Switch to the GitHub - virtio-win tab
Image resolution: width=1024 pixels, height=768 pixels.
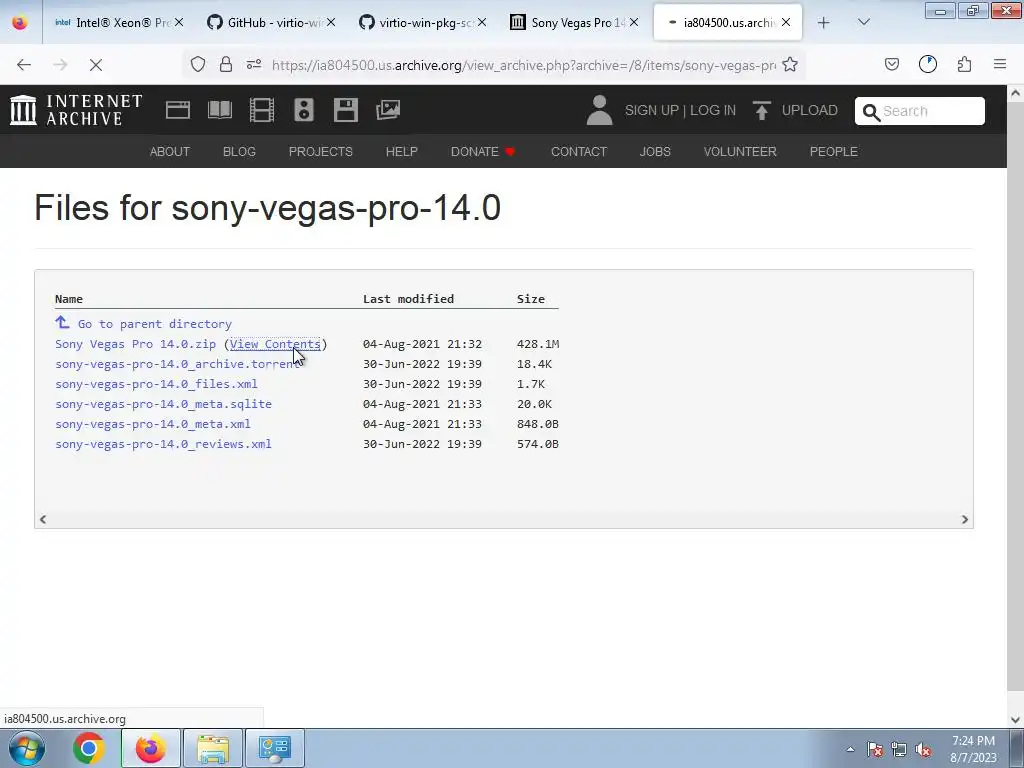[272, 23]
